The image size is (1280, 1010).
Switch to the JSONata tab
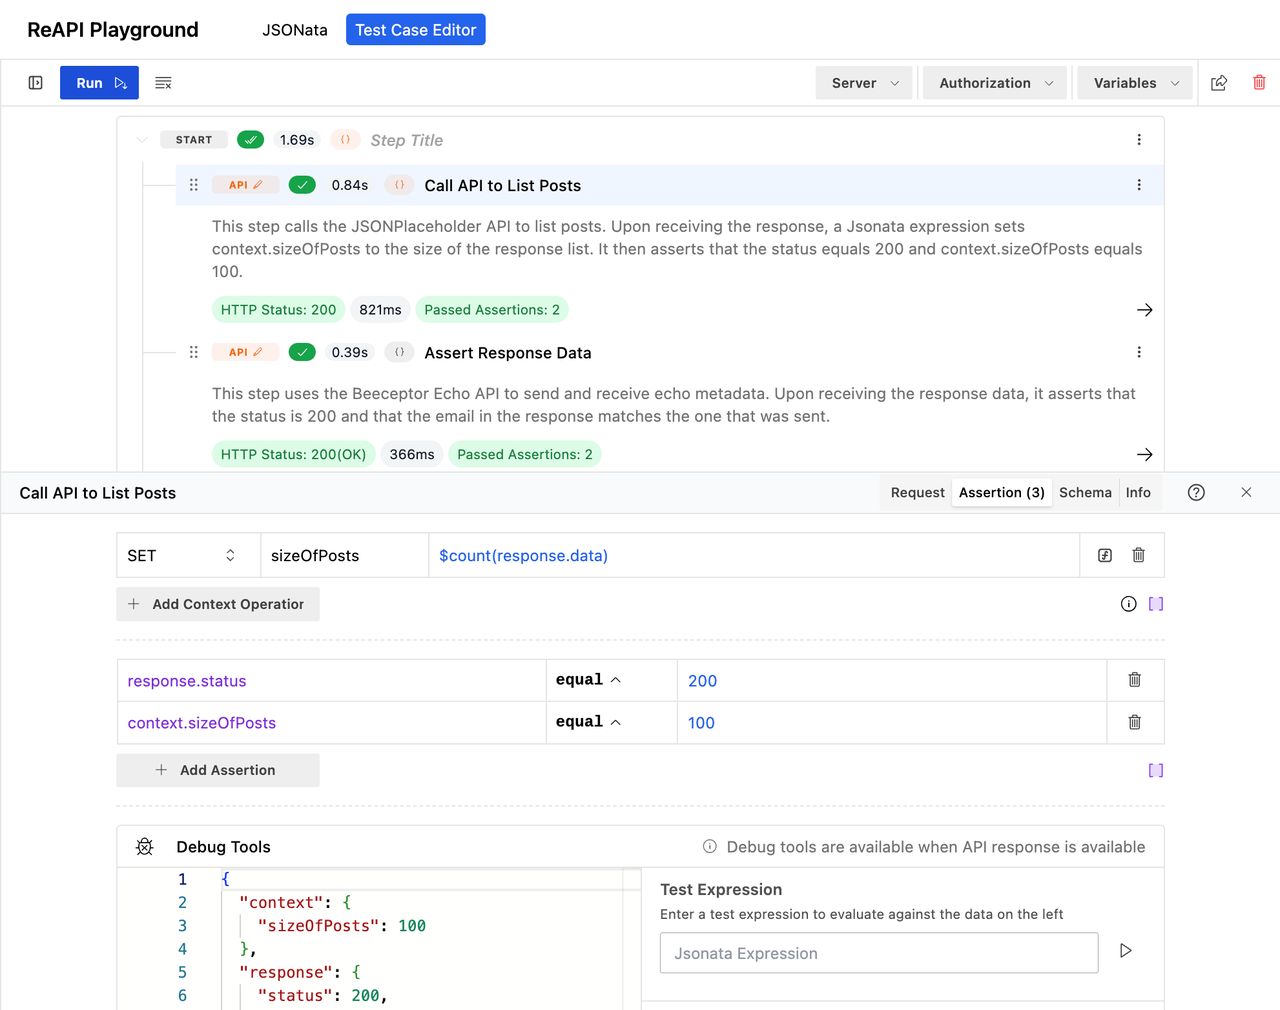coord(295,30)
